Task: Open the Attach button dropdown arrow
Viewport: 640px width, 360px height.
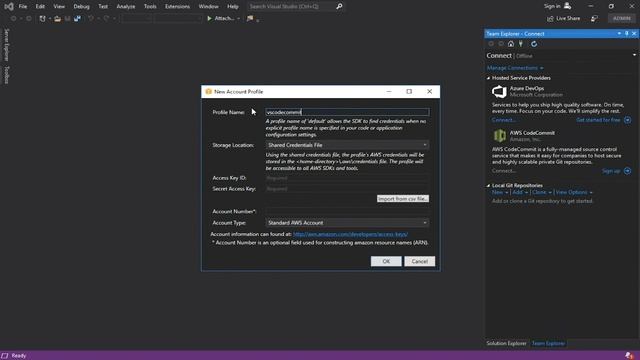Action: coord(238,18)
